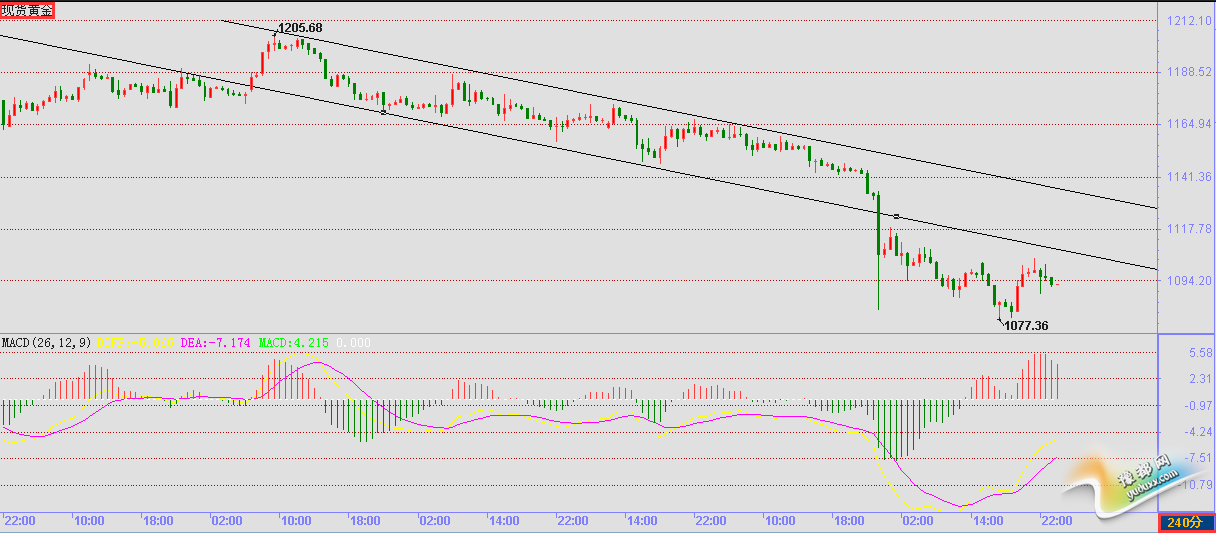The height and width of the screenshot is (533, 1216).
Task: Click the white 0.000 value in MACD header
Action: (352, 343)
